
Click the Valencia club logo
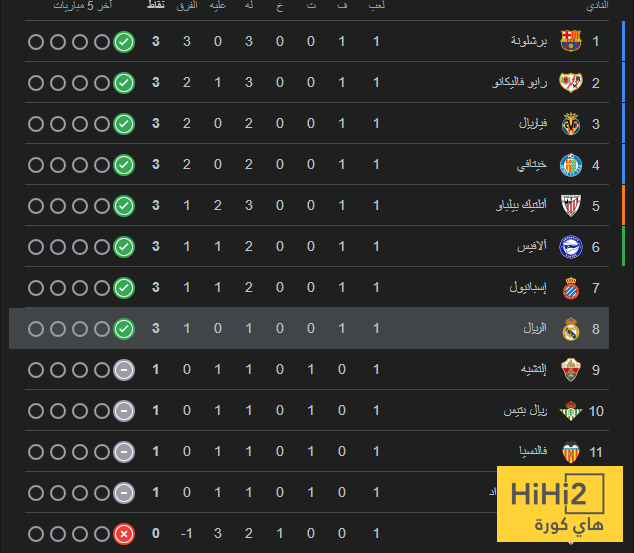coord(571,451)
